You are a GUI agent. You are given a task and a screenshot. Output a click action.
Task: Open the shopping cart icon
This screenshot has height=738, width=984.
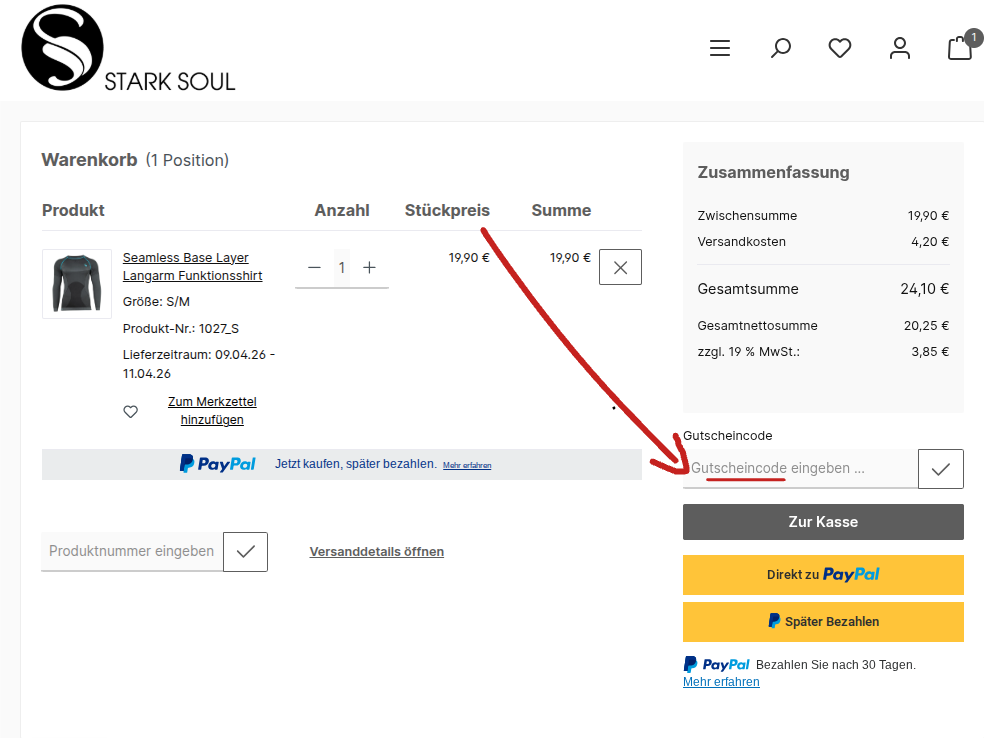[x=959, y=48]
